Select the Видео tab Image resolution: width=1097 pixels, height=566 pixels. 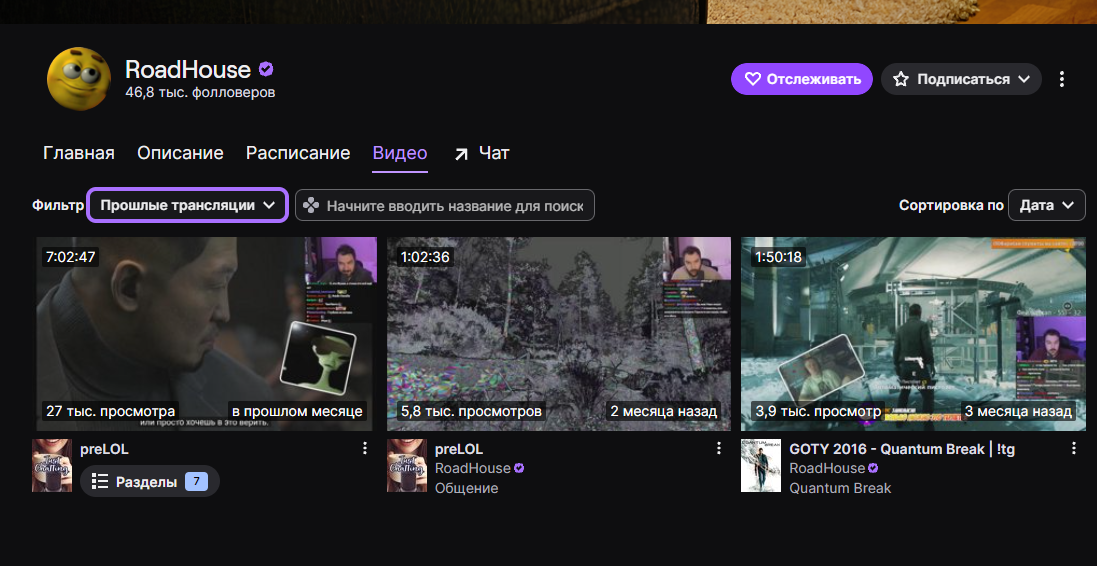(x=399, y=153)
